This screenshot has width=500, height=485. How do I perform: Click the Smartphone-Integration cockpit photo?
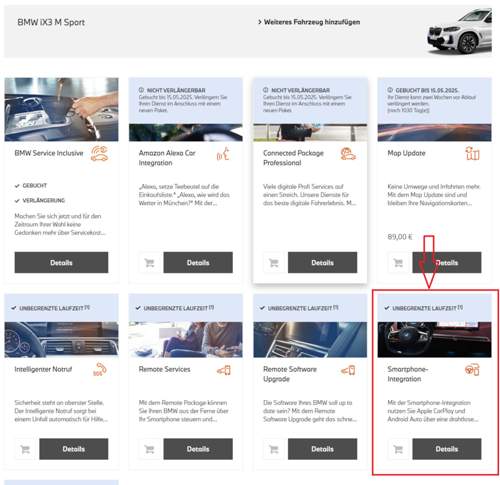(x=434, y=339)
